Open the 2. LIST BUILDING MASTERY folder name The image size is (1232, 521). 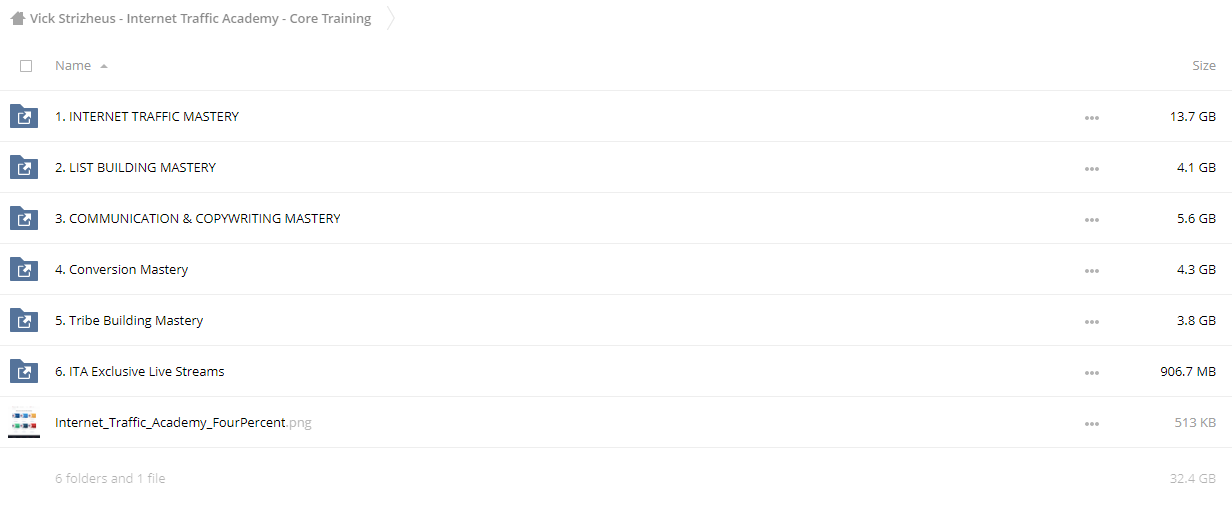[135, 168]
